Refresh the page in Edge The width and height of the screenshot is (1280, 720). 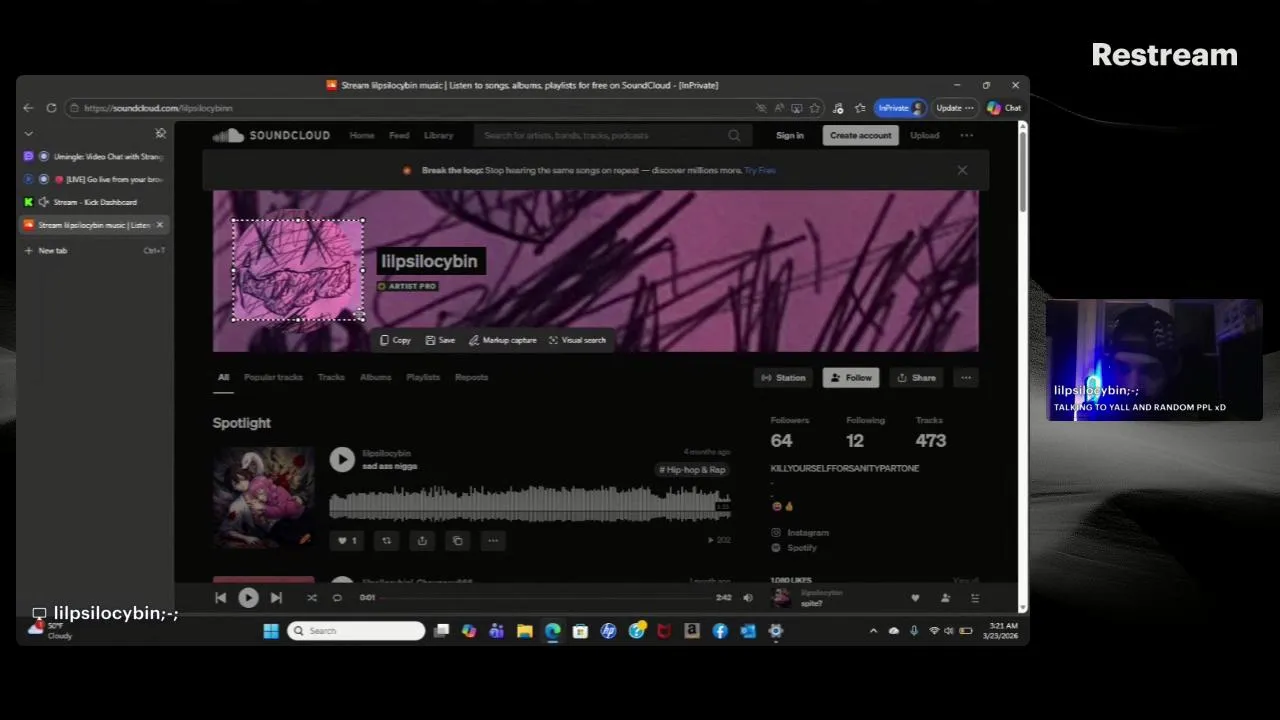point(52,108)
